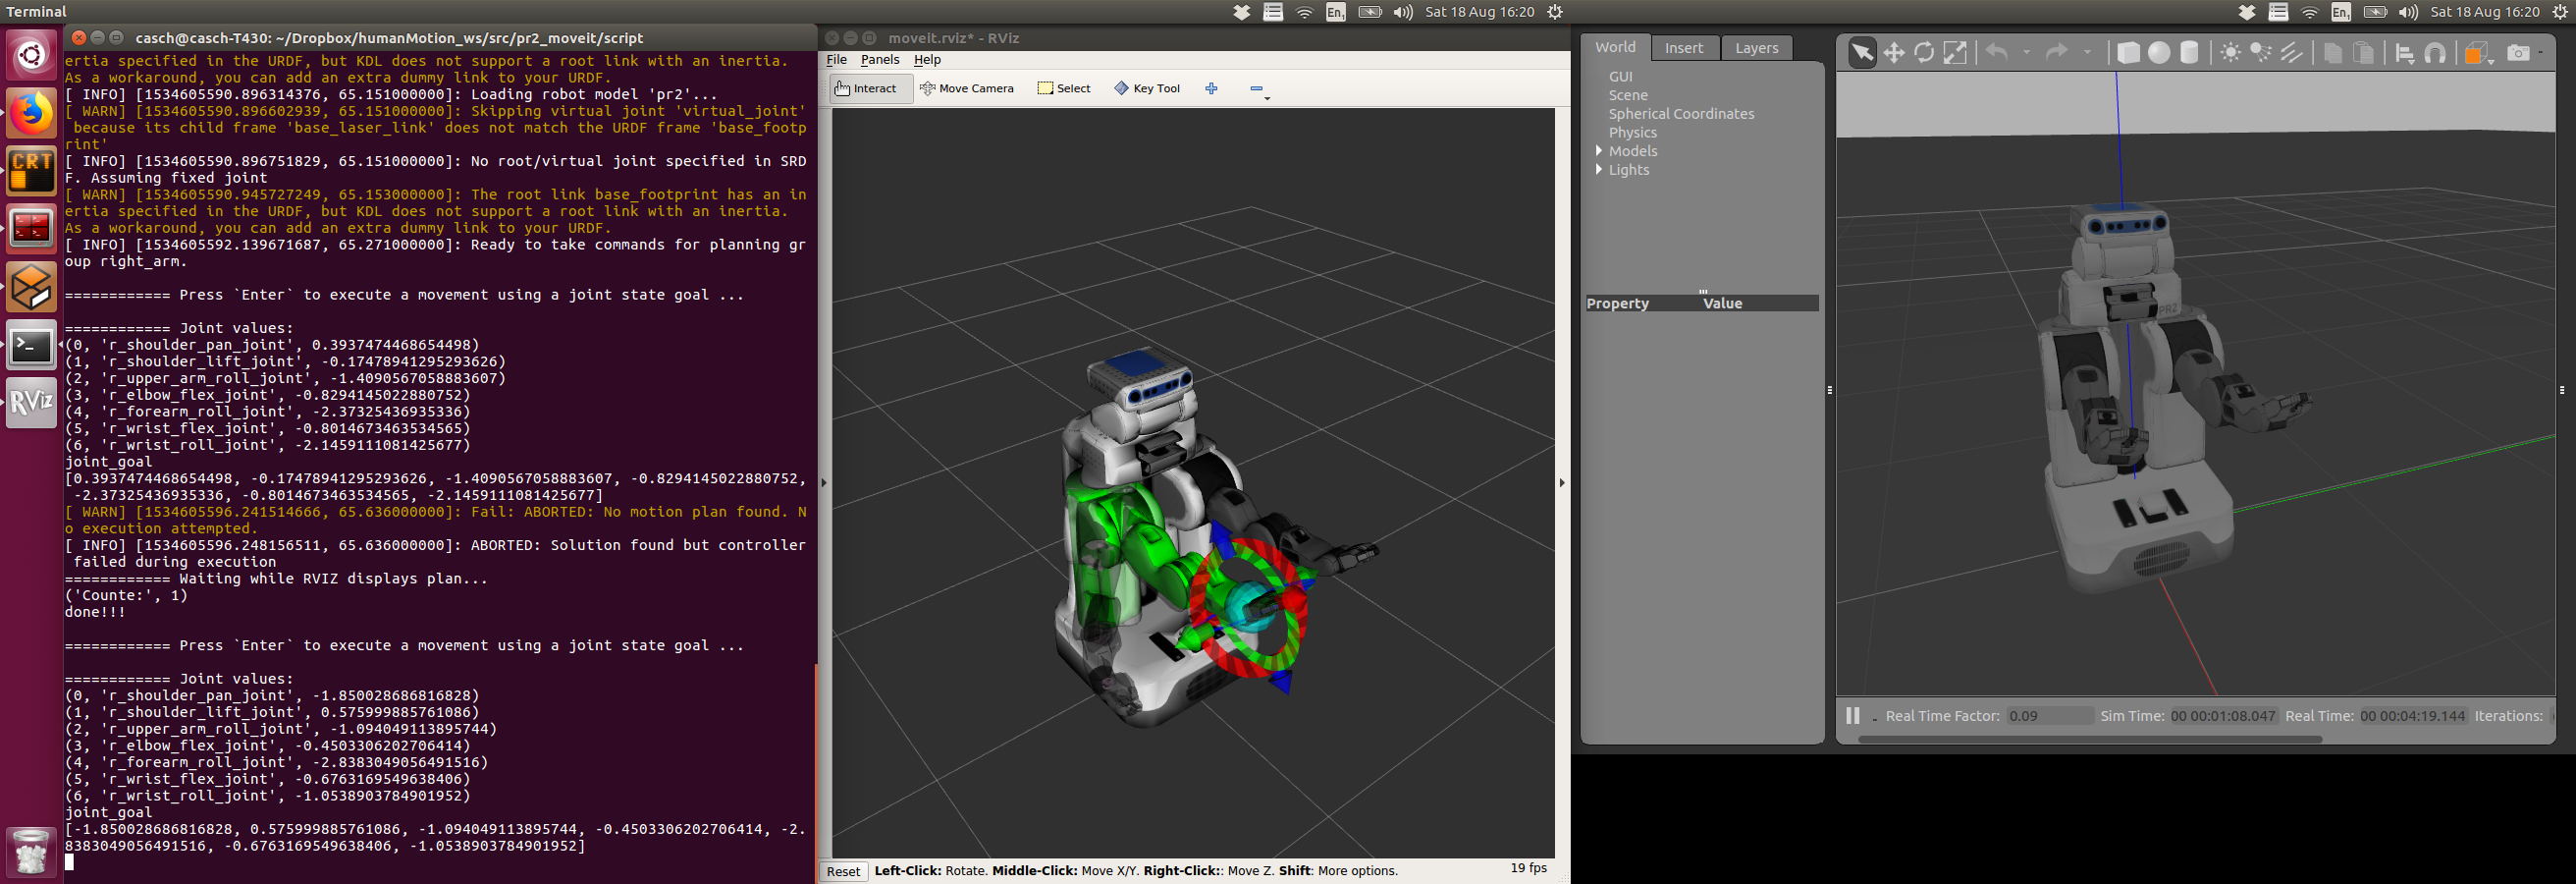Viewport: 2576px width, 884px height.
Task: Expand the Models tree node
Action: [1599, 151]
